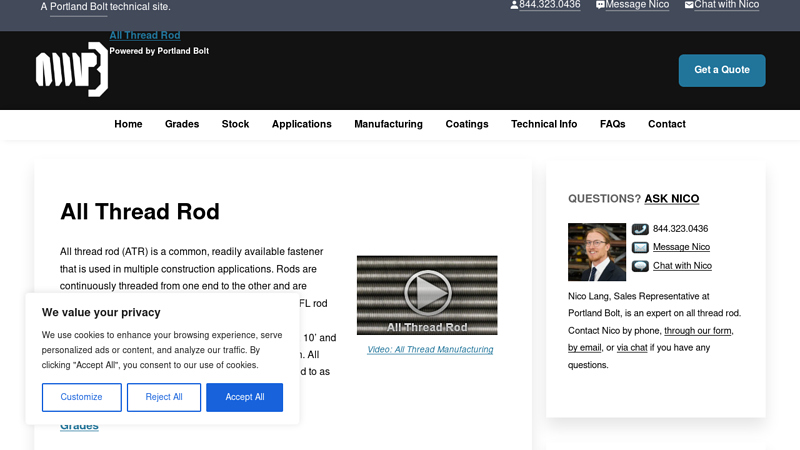Click the sidebar Message Nico link
This screenshot has width=800, height=450.
point(681,247)
